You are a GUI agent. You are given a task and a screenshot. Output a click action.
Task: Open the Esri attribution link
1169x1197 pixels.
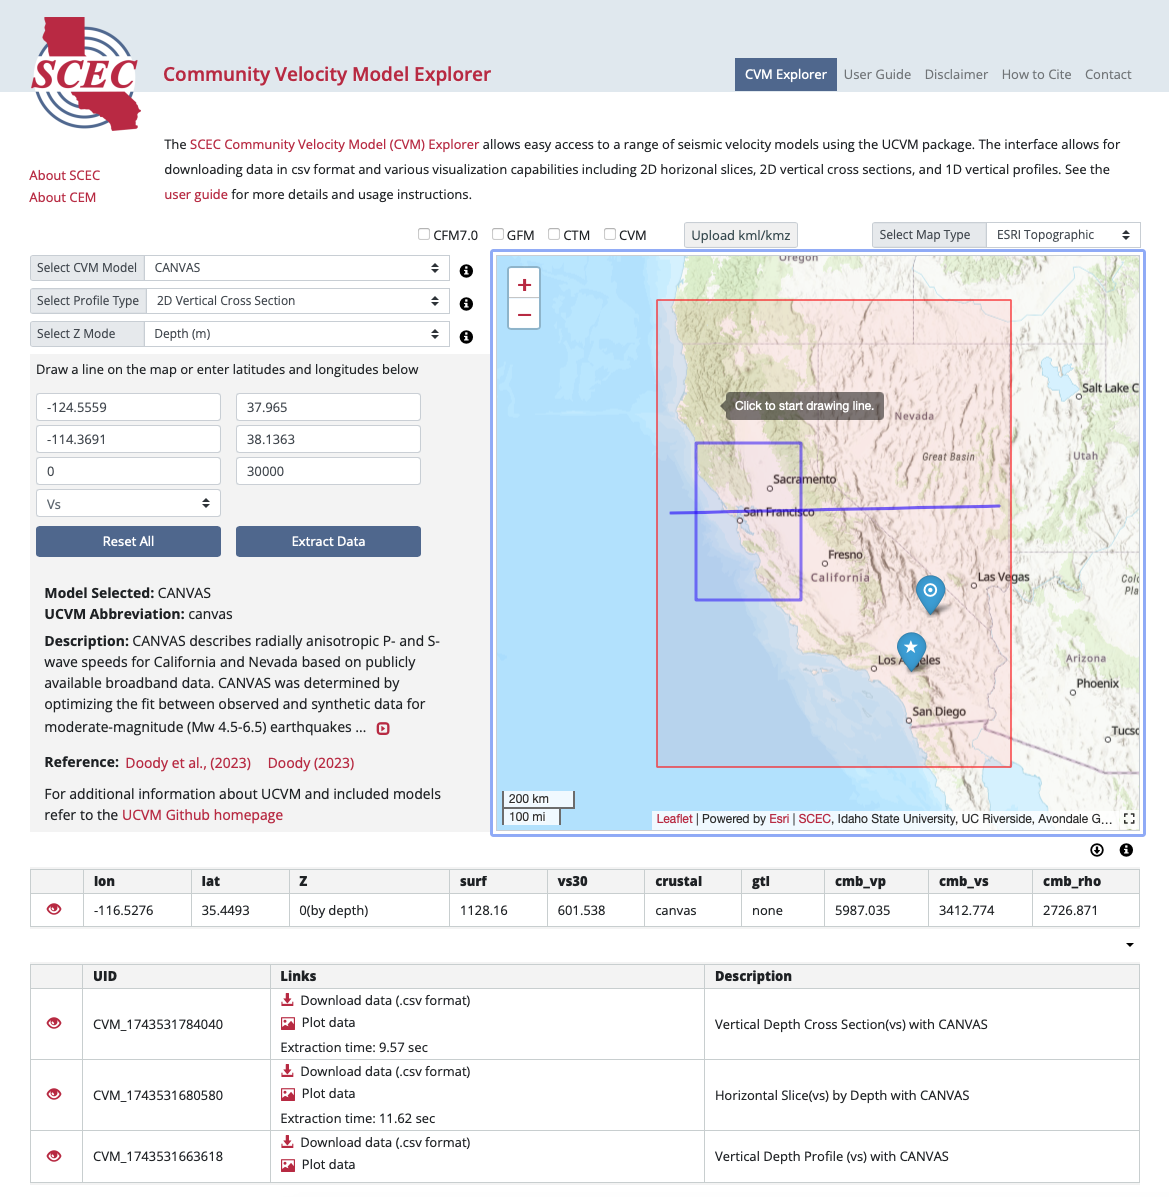pyautogui.click(x=779, y=818)
